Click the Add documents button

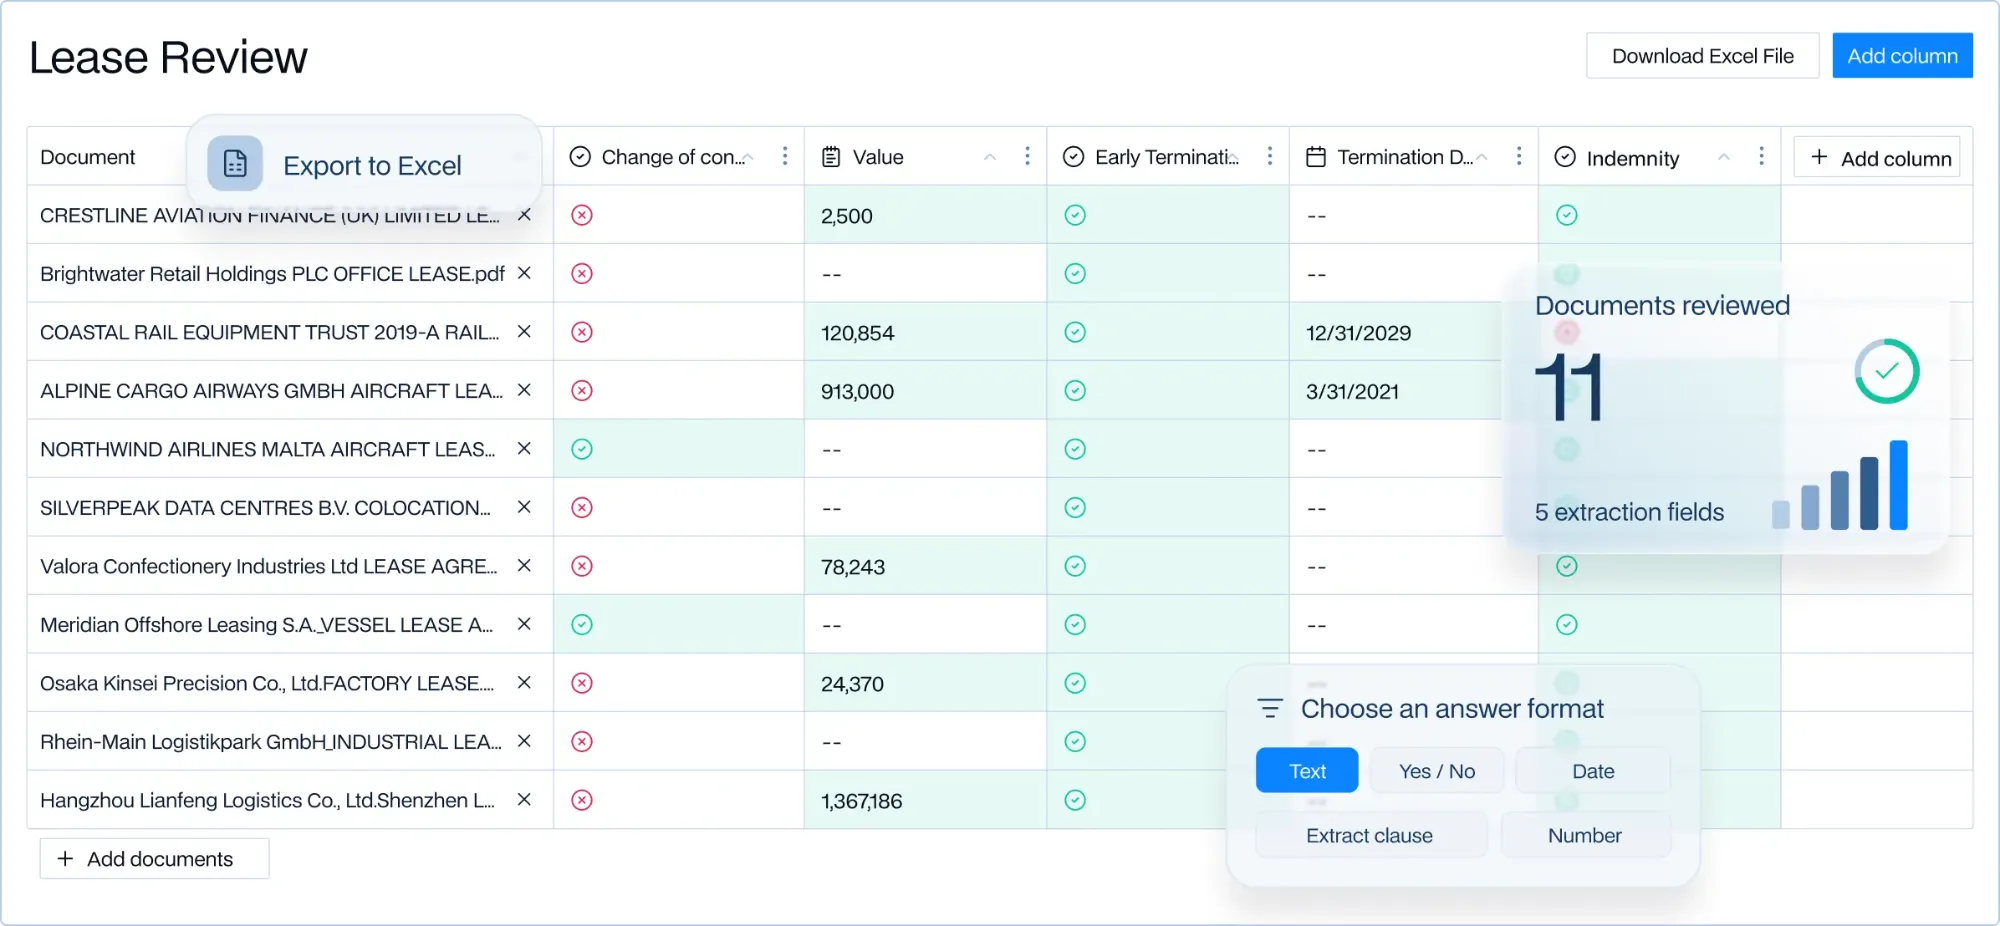(x=154, y=858)
